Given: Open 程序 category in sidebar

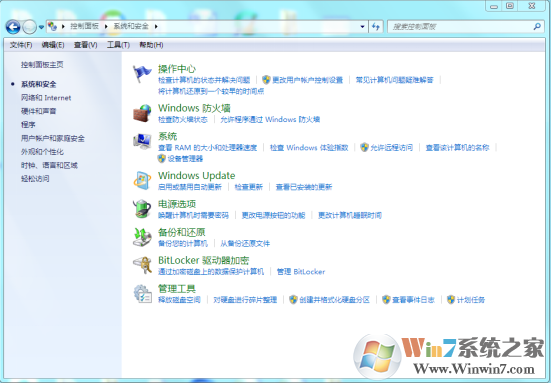Looking at the screenshot, I should (x=28, y=125).
